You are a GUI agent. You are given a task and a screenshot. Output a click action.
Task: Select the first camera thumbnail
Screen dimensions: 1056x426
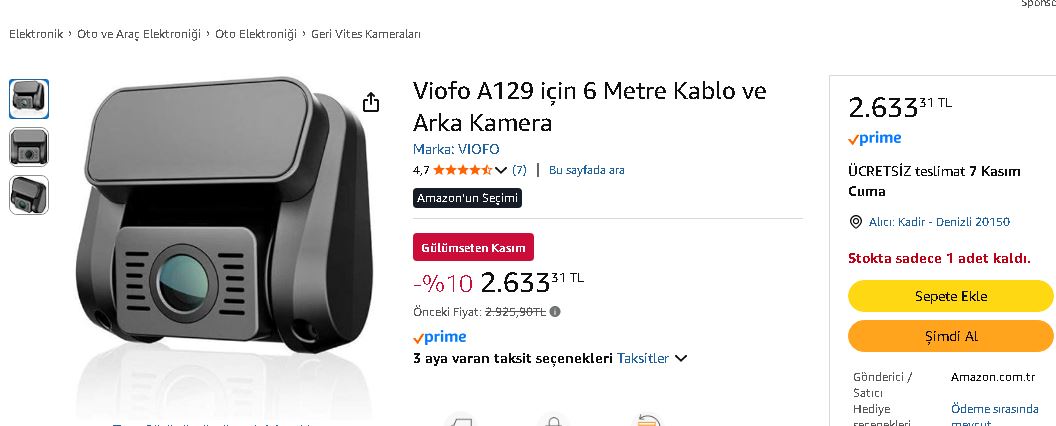tap(29, 99)
